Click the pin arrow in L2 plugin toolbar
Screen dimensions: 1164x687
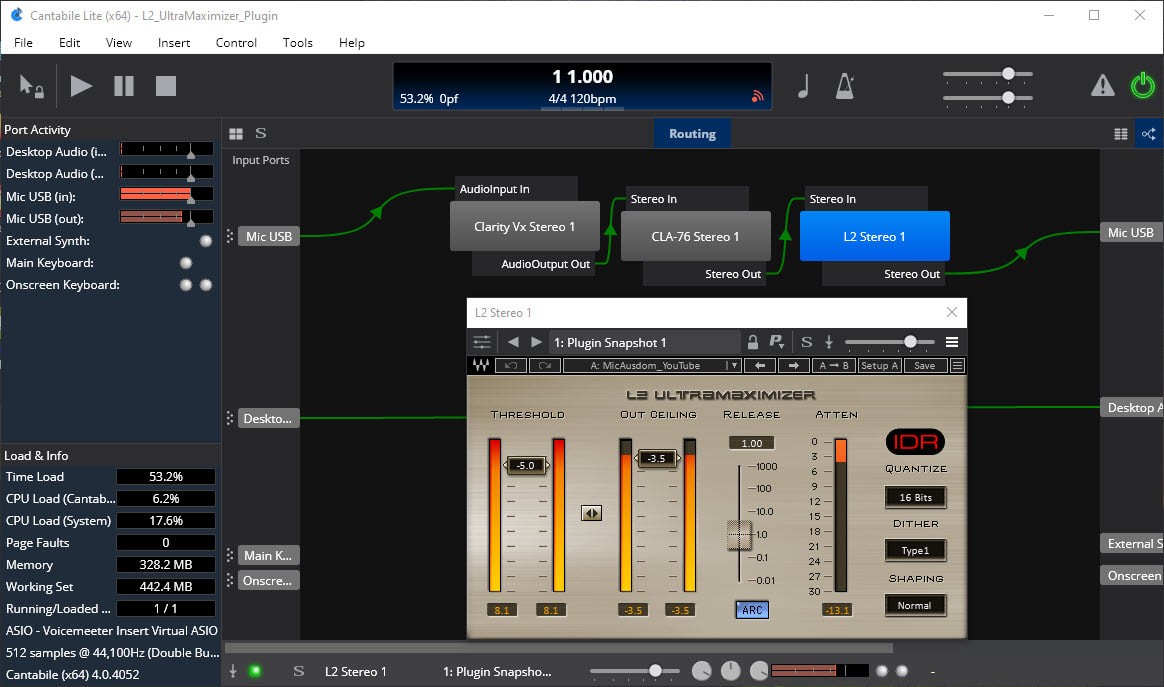click(x=829, y=342)
